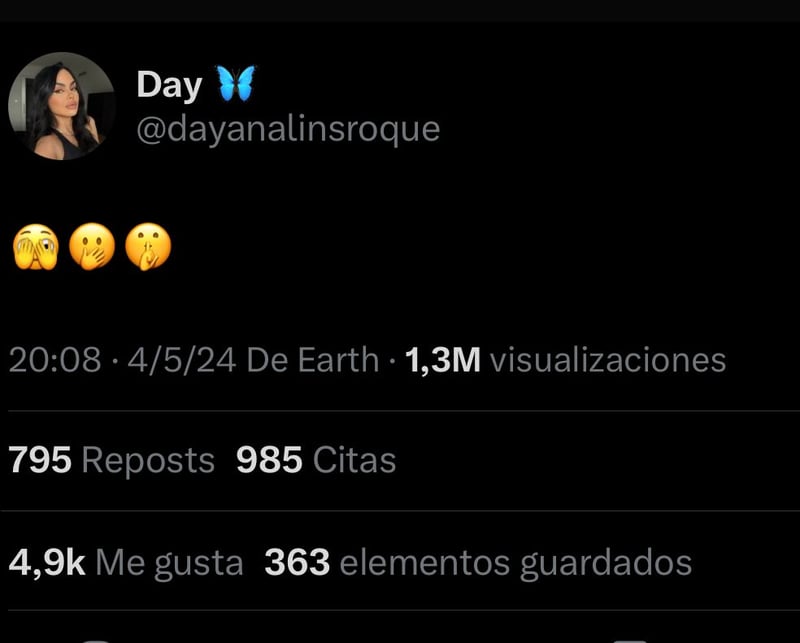Click the display name Day
The width and height of the screenshot is (800, 643).
(169, 85)
